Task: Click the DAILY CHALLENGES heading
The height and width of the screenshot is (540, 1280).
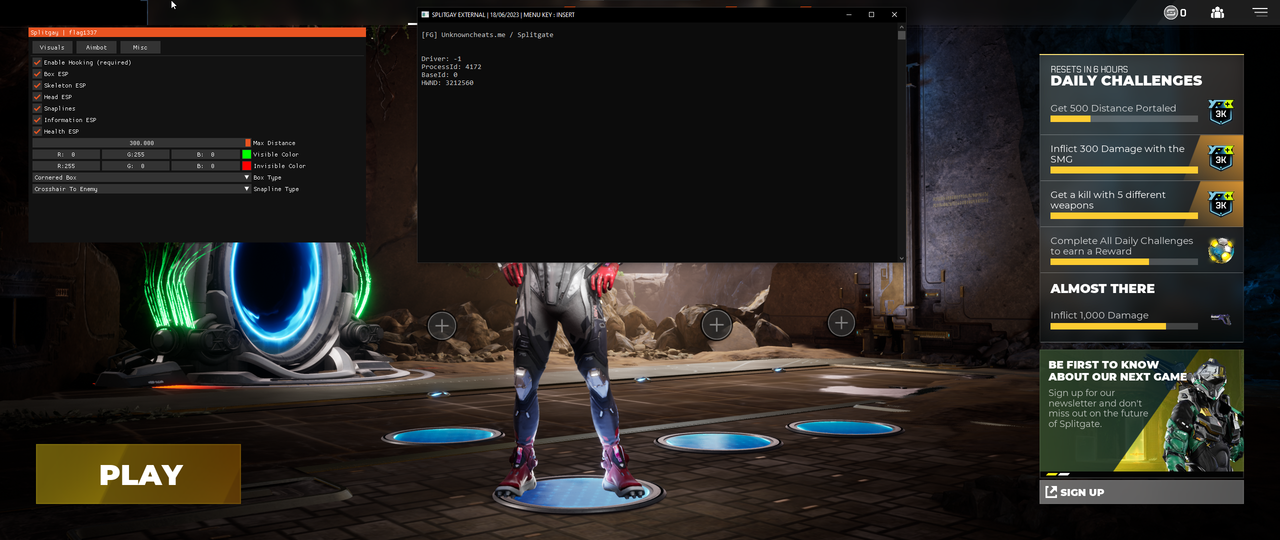Action: pos(1126,81)
